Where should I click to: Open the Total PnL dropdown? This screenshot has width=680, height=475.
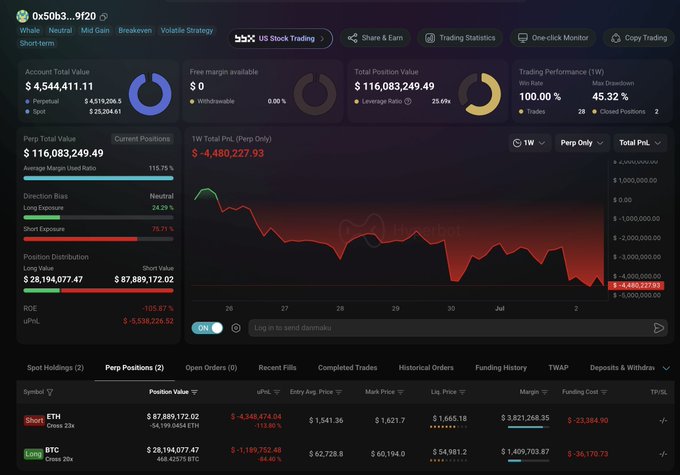[x=640, y=143]
